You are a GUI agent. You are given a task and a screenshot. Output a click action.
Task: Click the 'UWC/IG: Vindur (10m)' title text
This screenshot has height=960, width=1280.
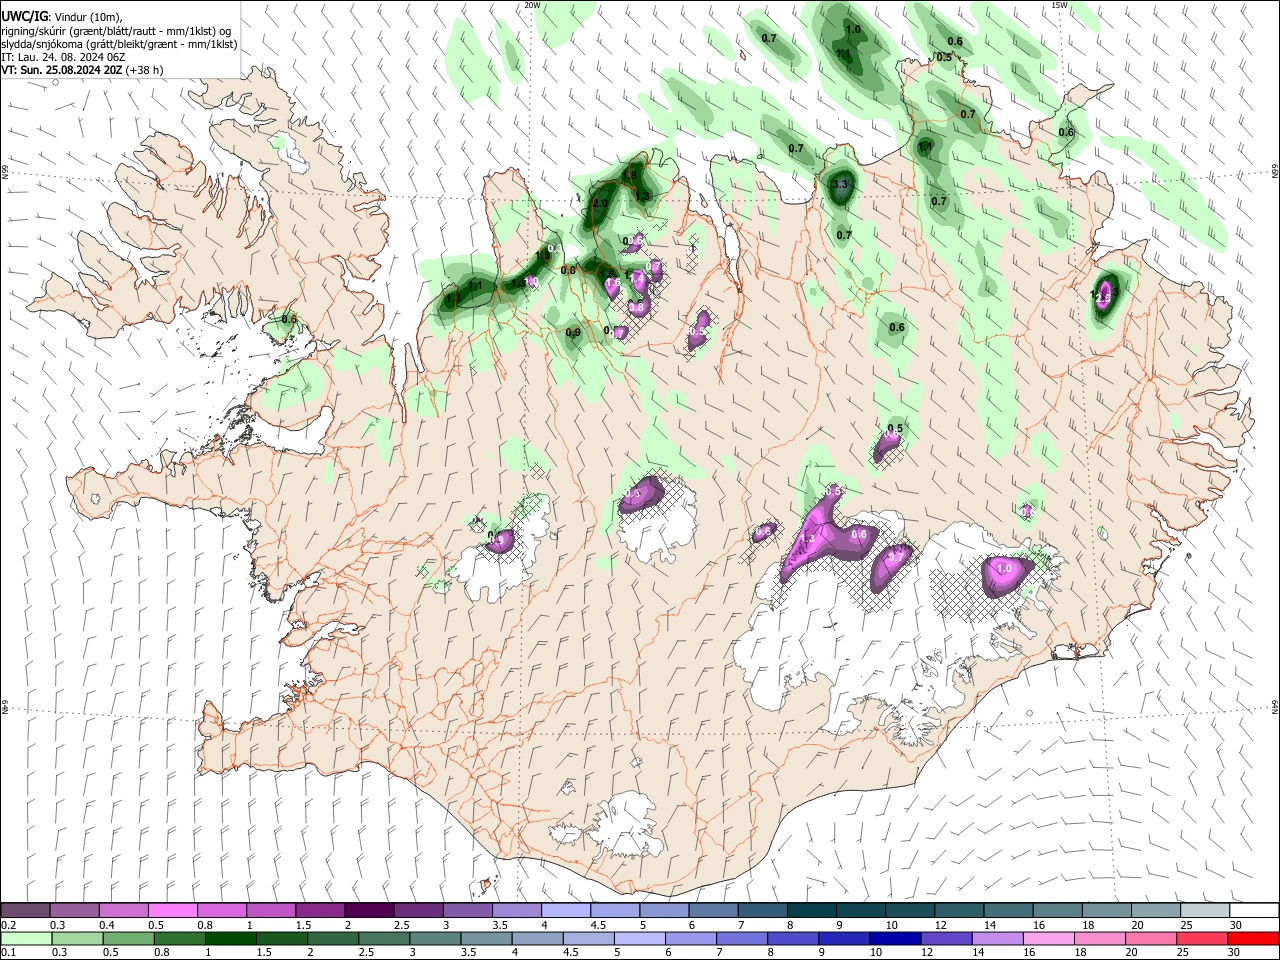[62, 17]
